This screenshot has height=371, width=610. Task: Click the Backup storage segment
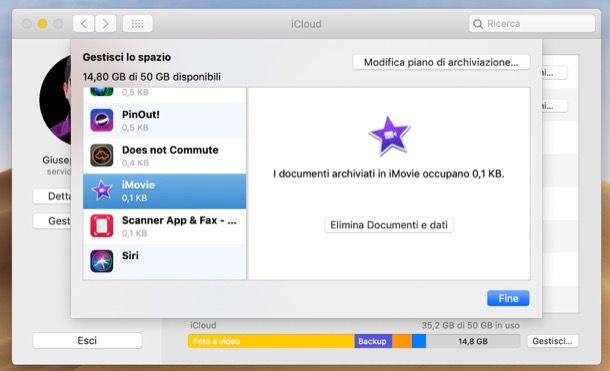[373, 341]
